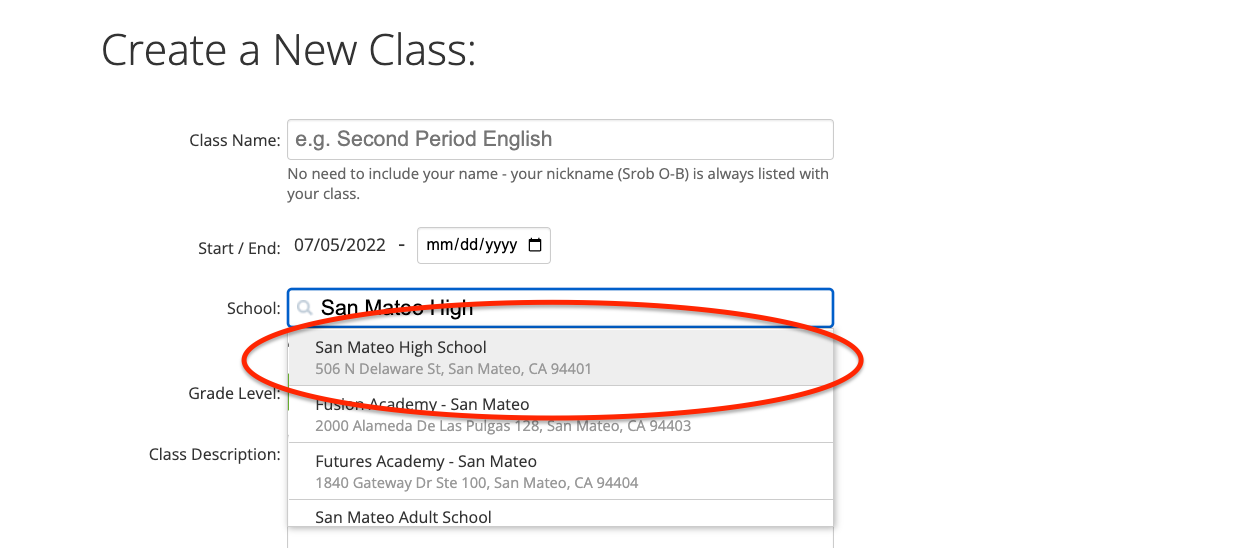This screenshot has height=548, width=1244.
Task: Click the Grade Level label
Action: click(234, 394)
